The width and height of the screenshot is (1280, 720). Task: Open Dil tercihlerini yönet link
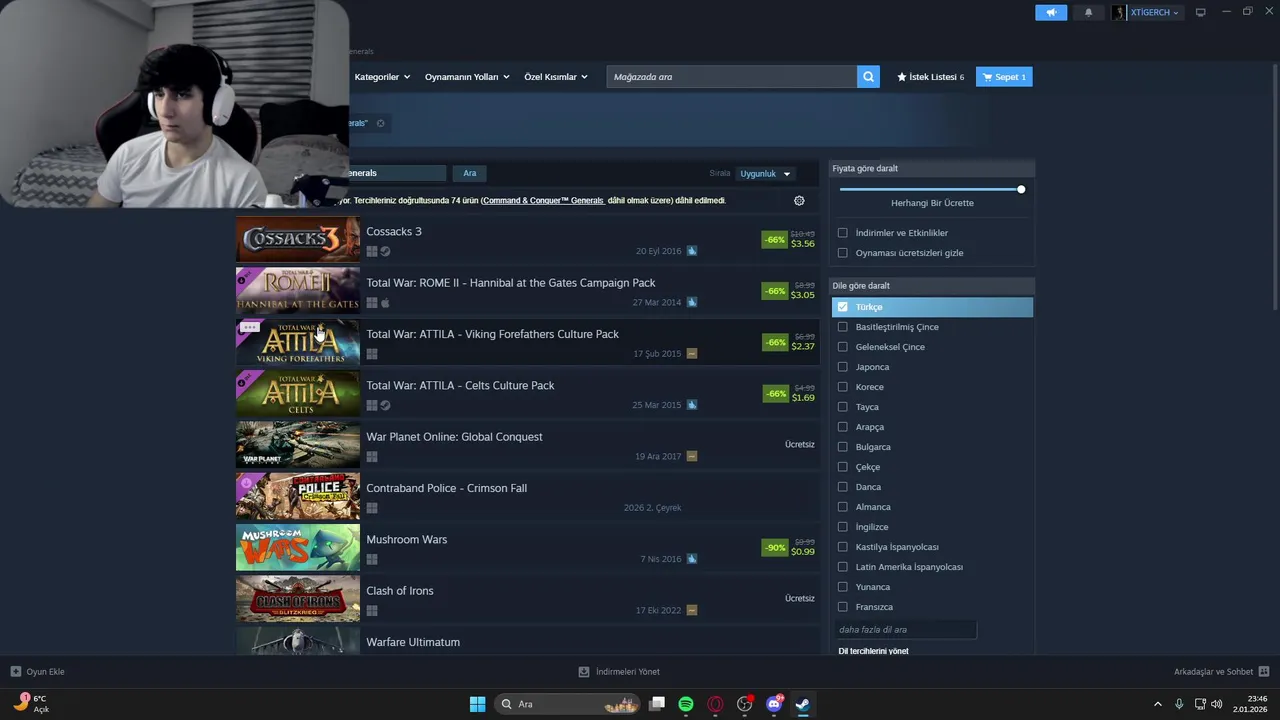pos(873,651)
